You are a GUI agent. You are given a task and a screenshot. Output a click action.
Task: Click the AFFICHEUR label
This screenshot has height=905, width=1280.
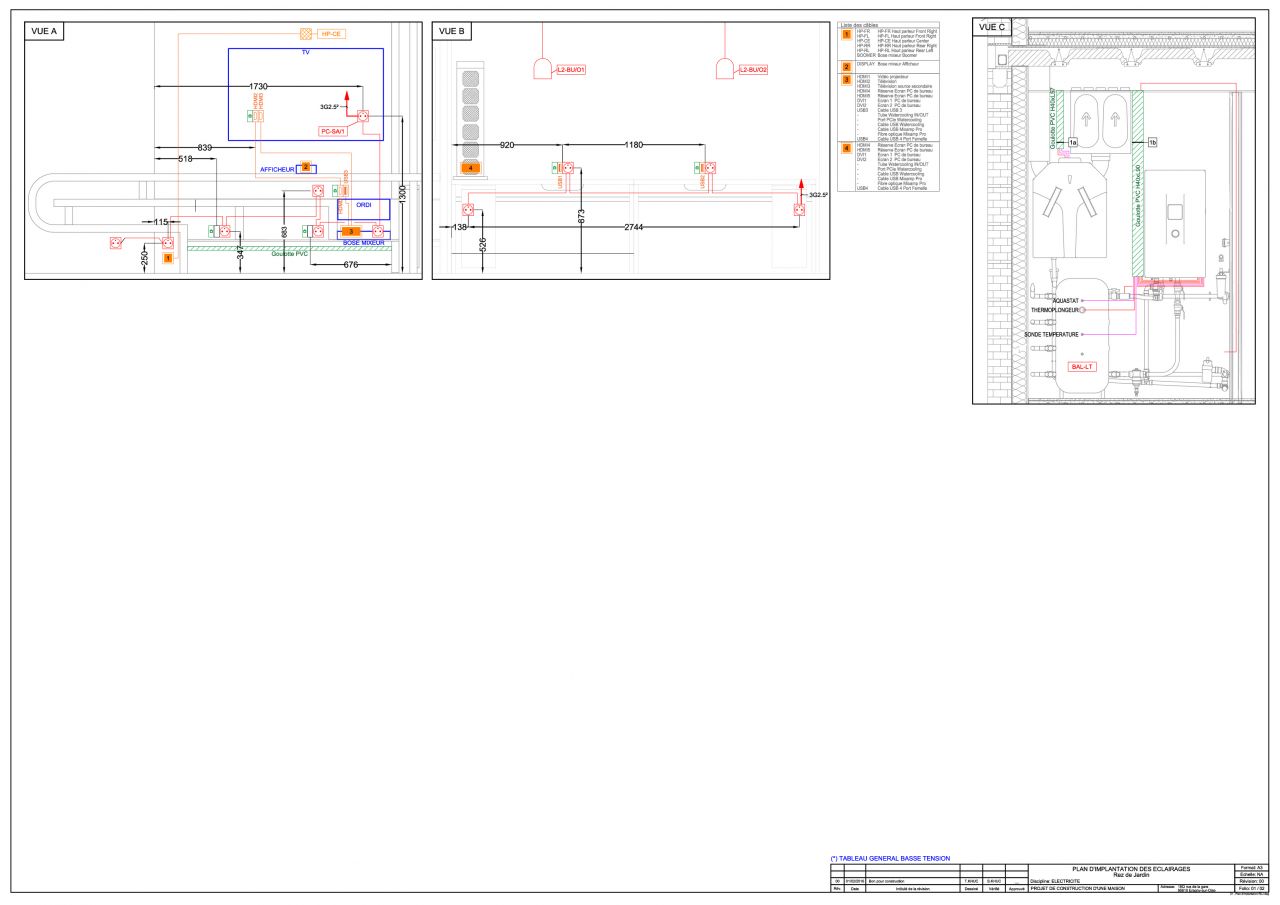click(277, 169)
